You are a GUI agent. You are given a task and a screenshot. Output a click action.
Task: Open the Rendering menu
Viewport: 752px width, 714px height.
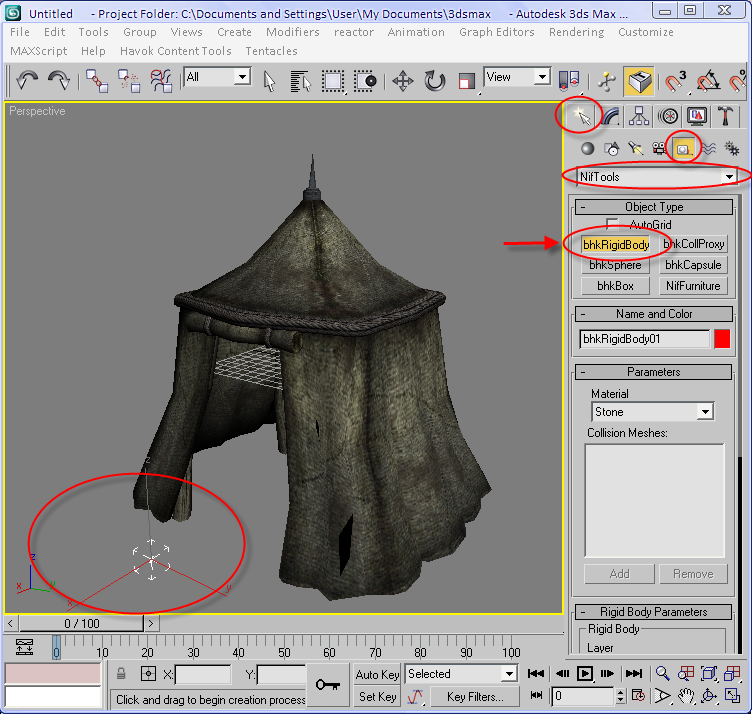click(x=576, y=32)
